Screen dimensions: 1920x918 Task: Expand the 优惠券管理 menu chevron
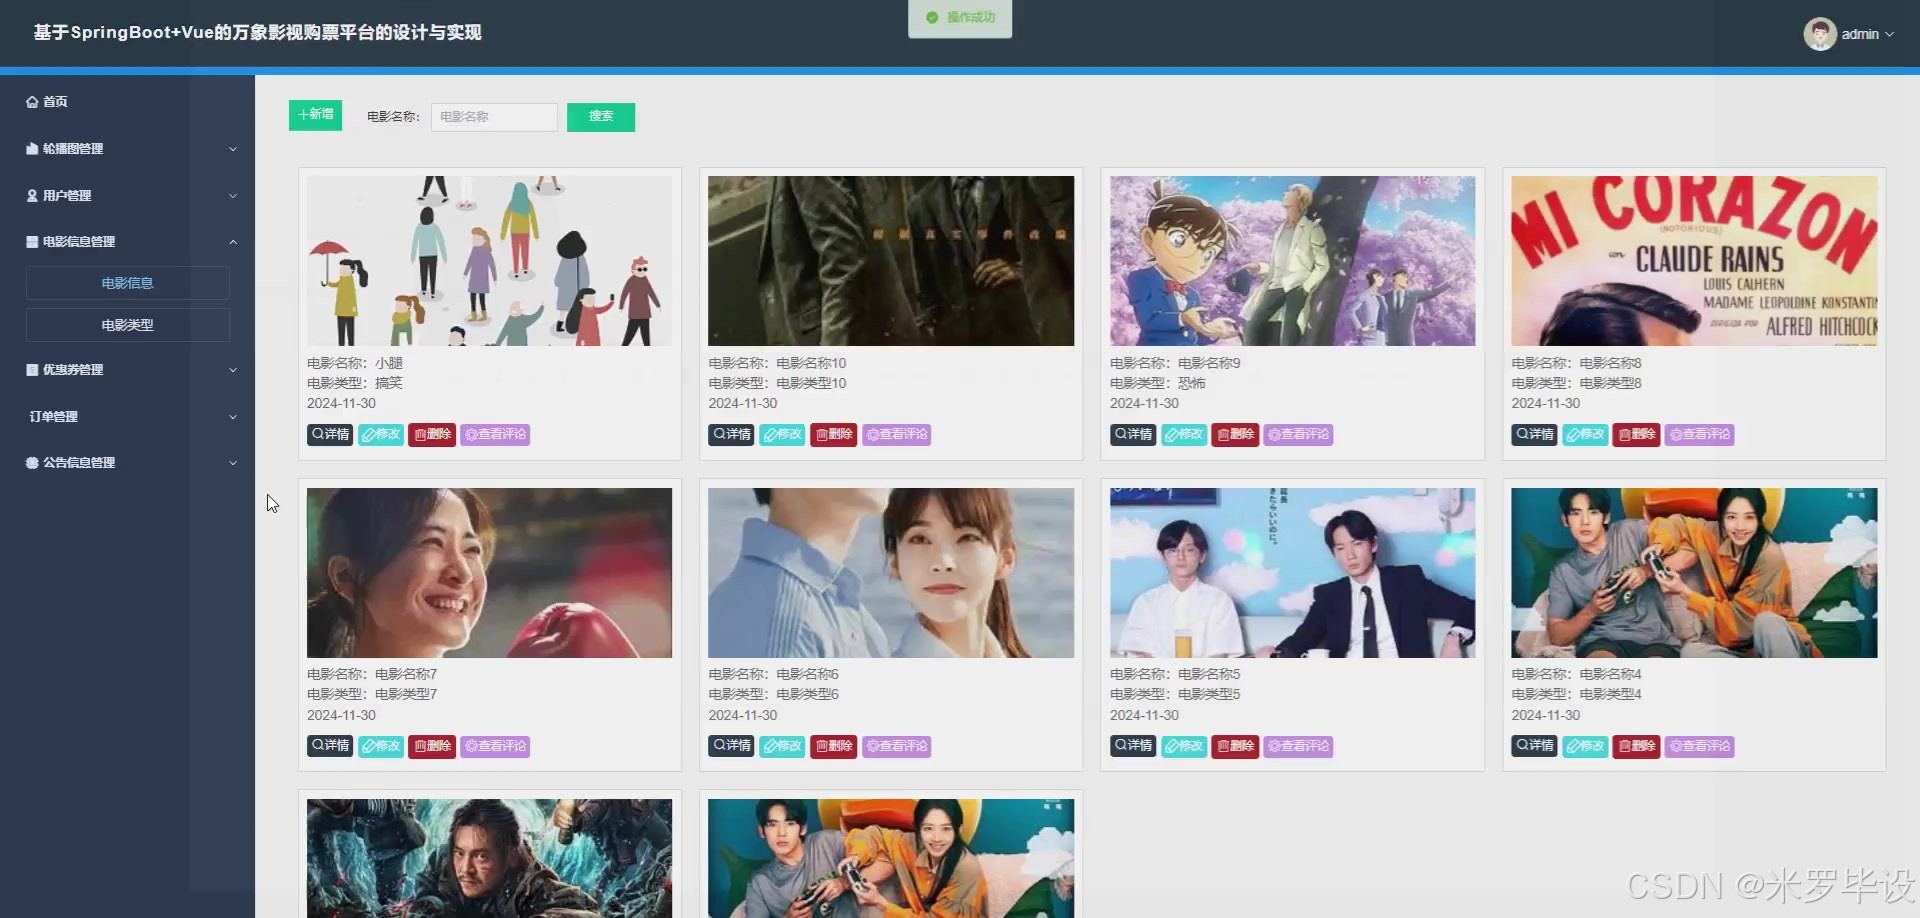(x=233, y=370)
